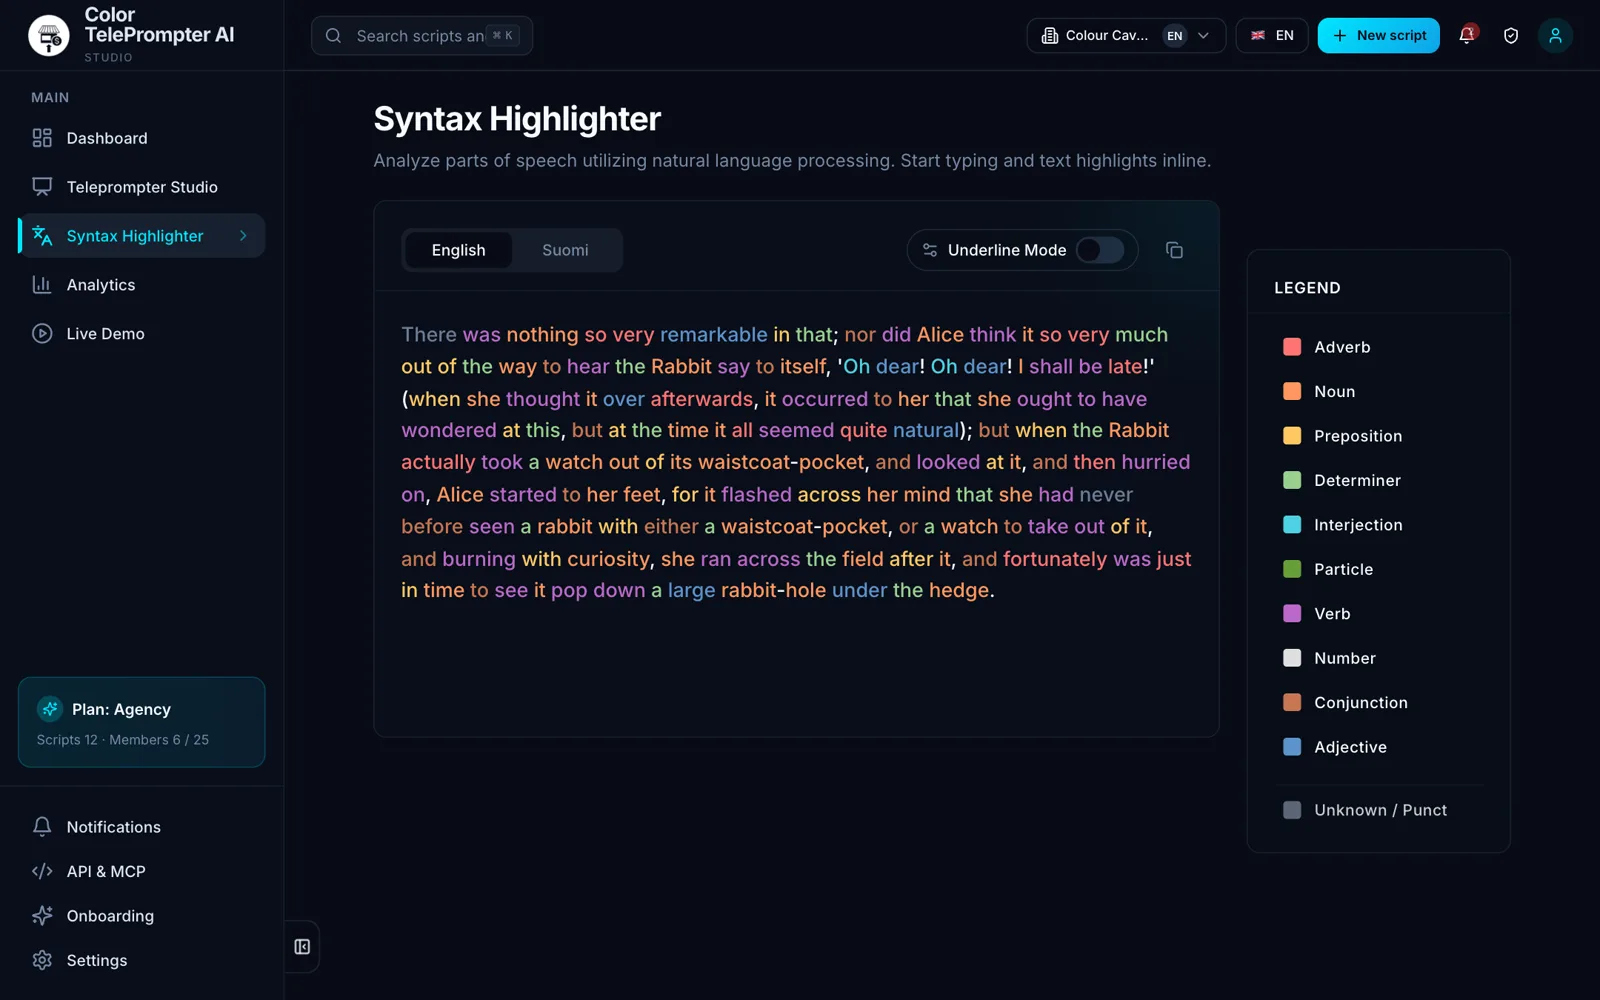Click the Interjection color swatch
The image size is (1600, 1000).
click(x=1292, y=525)
